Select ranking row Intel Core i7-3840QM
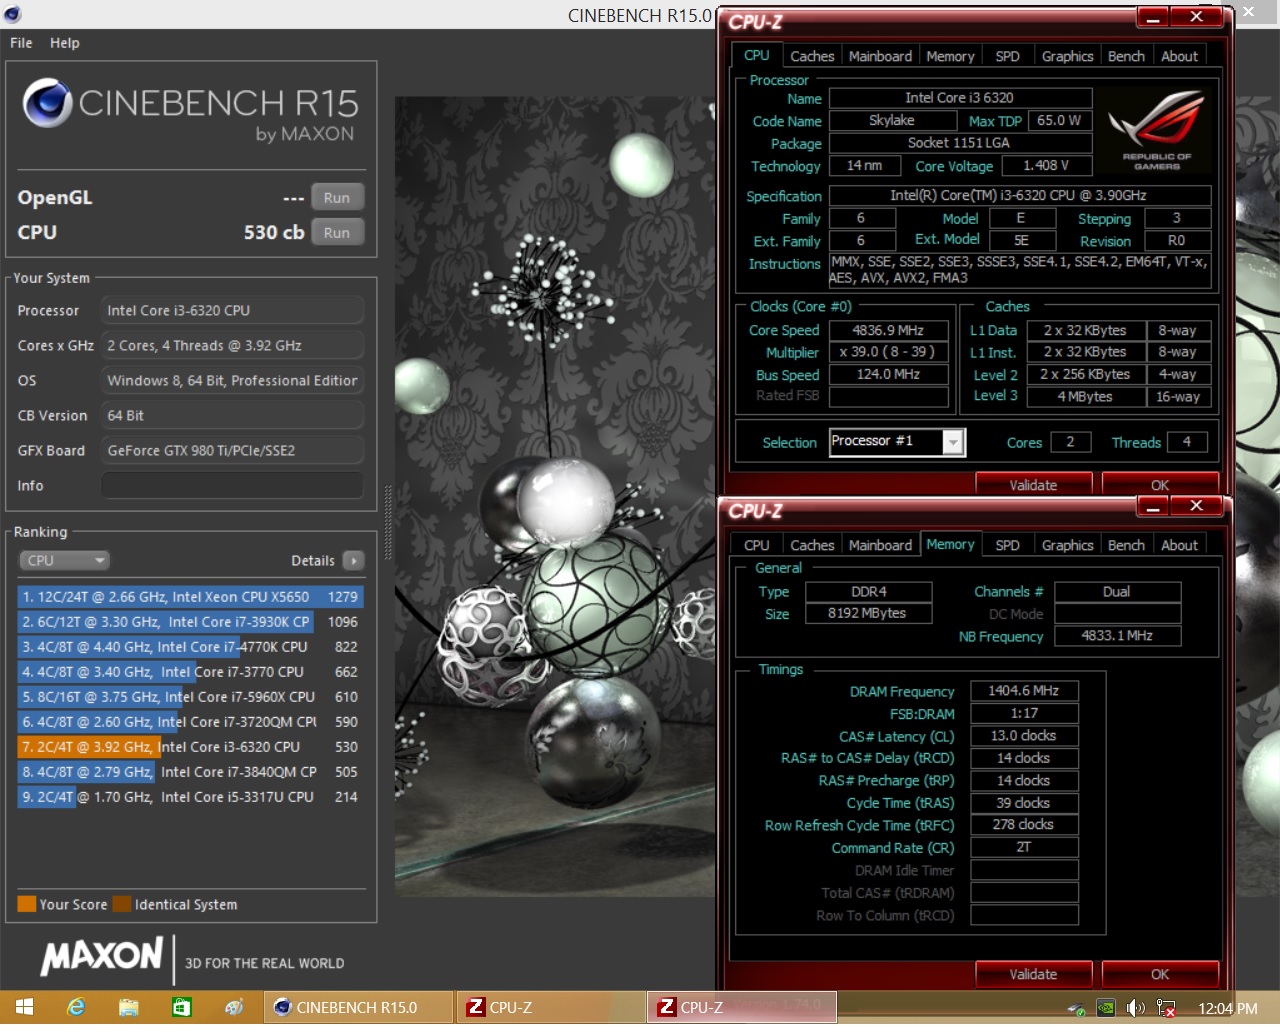This screenshot has width=1280, height=1036. click(x=190, y=772)
